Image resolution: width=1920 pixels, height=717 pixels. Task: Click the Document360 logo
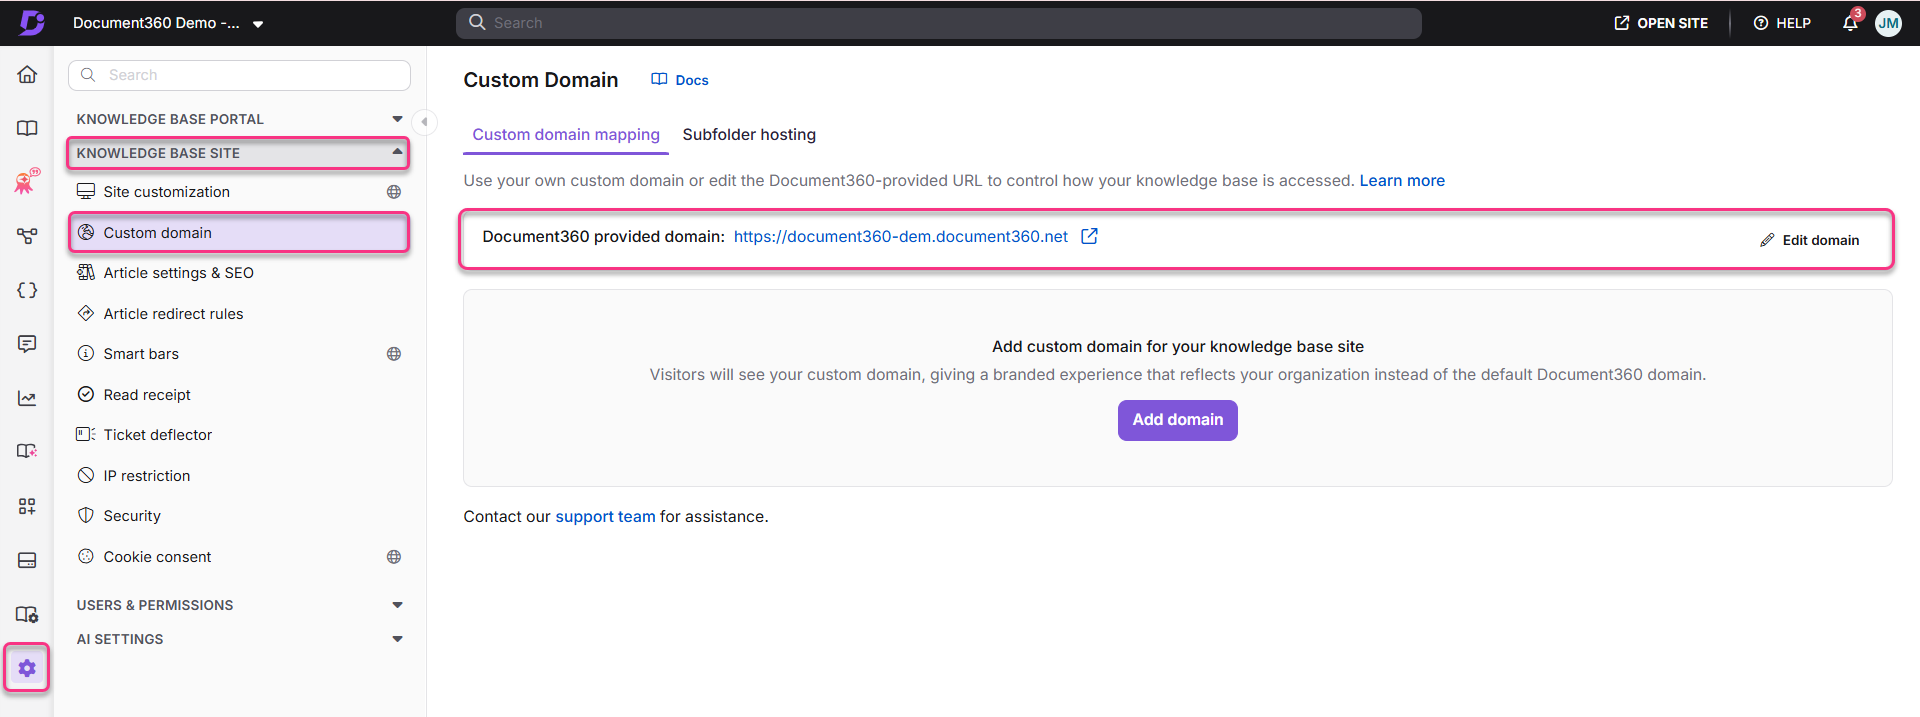point(31,22)
